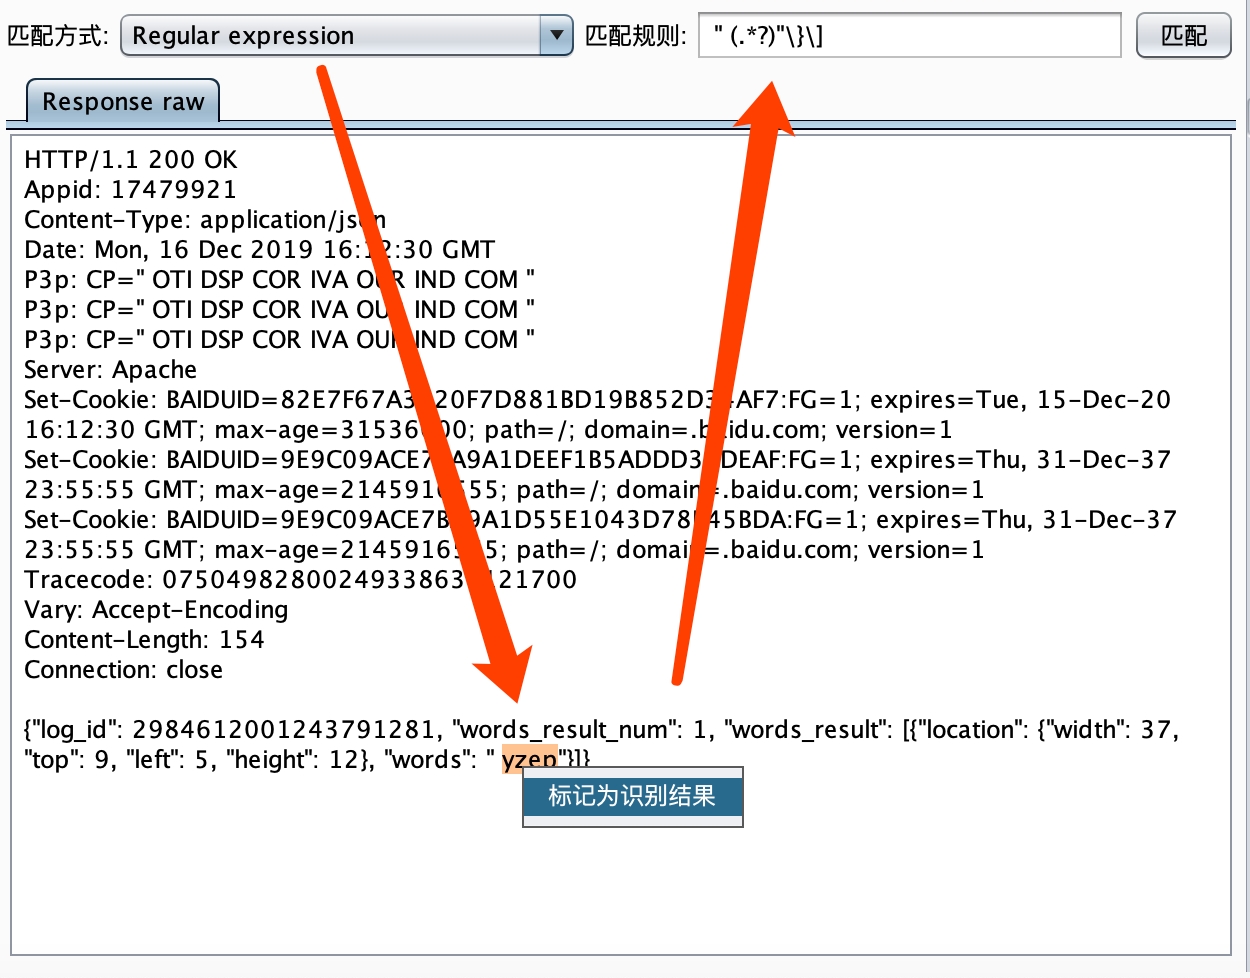Click the HTTP/1.1 200 OK status line
Screen dimensions: 1250x978
[x=131, y=160]
